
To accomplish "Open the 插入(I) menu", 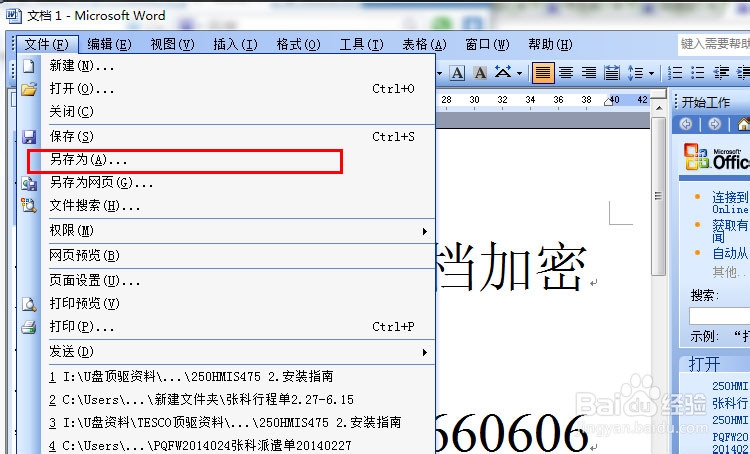I will coord(236,44).
